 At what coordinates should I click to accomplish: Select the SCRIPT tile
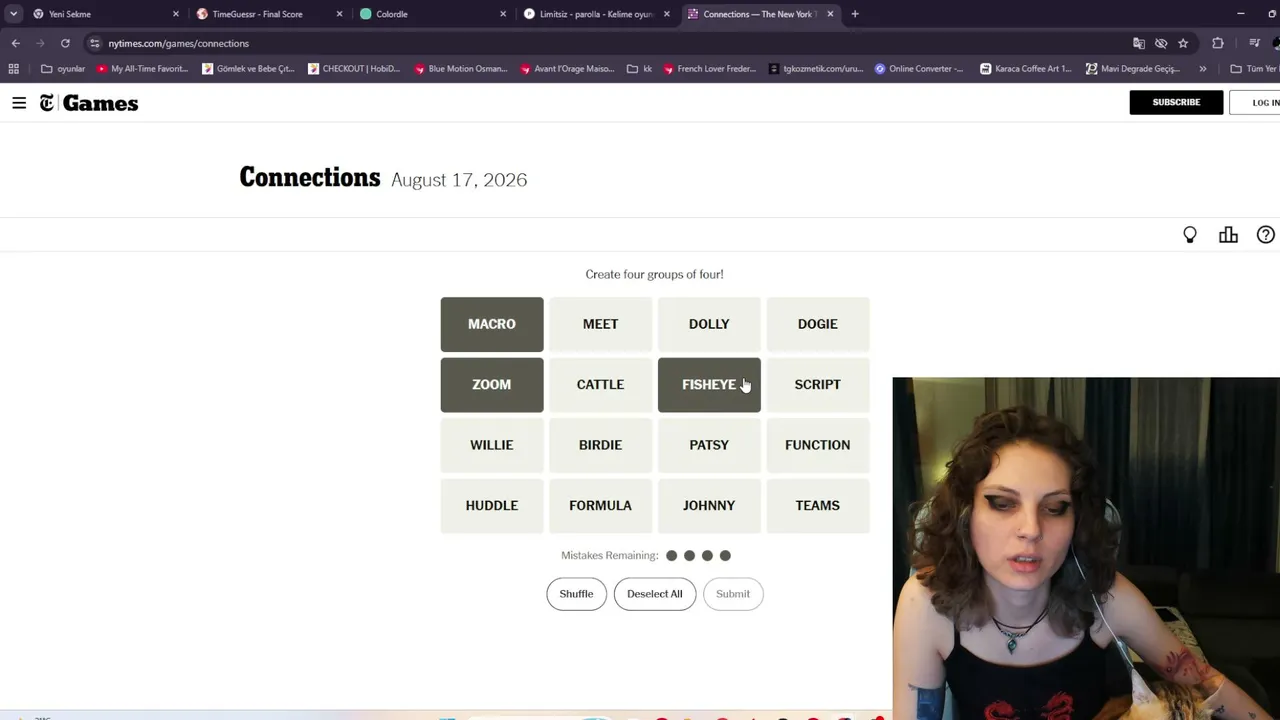coord(818,385)
